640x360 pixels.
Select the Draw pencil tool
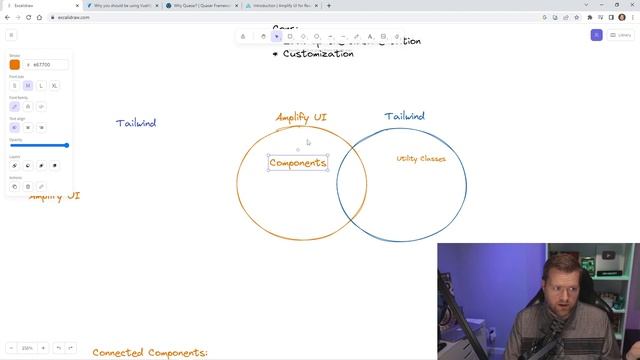tap(357, 37)
